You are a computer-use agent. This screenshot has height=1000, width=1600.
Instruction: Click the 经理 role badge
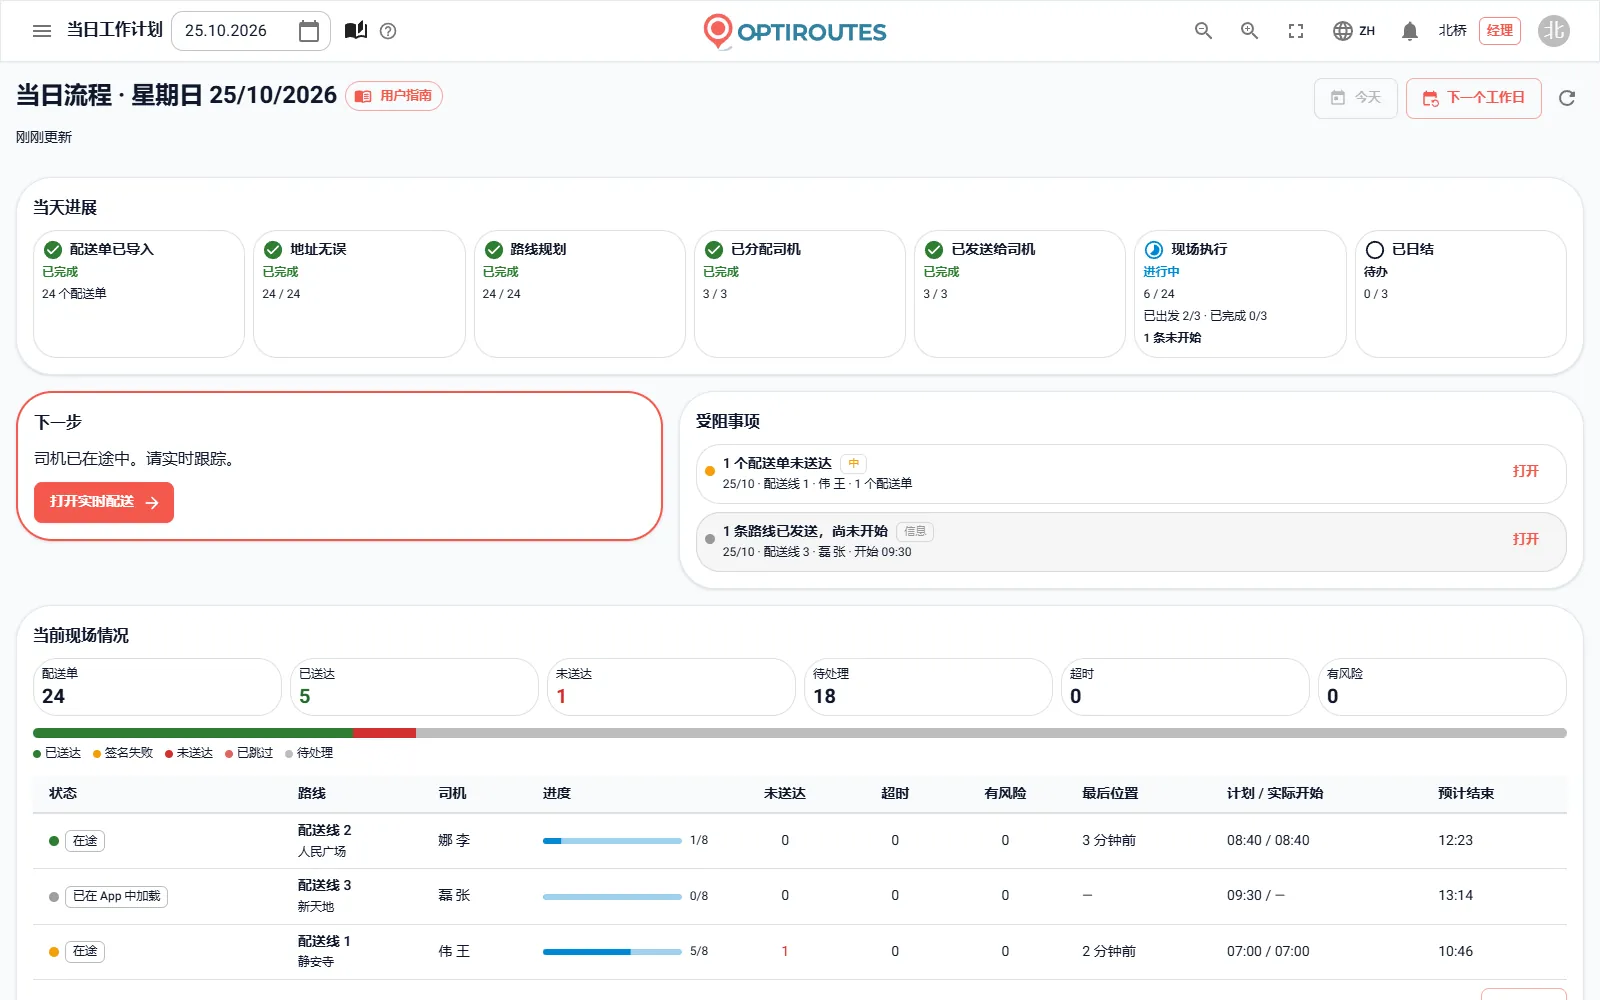tap(1500, 31)
